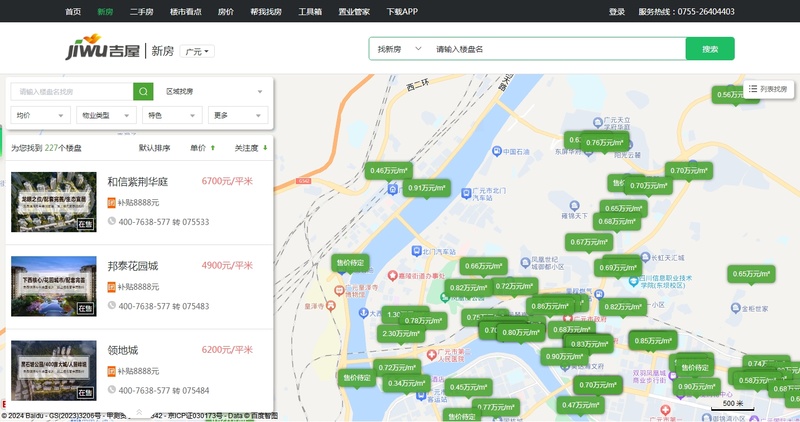Open the 广元 city selector dropdown

tap(199, 51)
